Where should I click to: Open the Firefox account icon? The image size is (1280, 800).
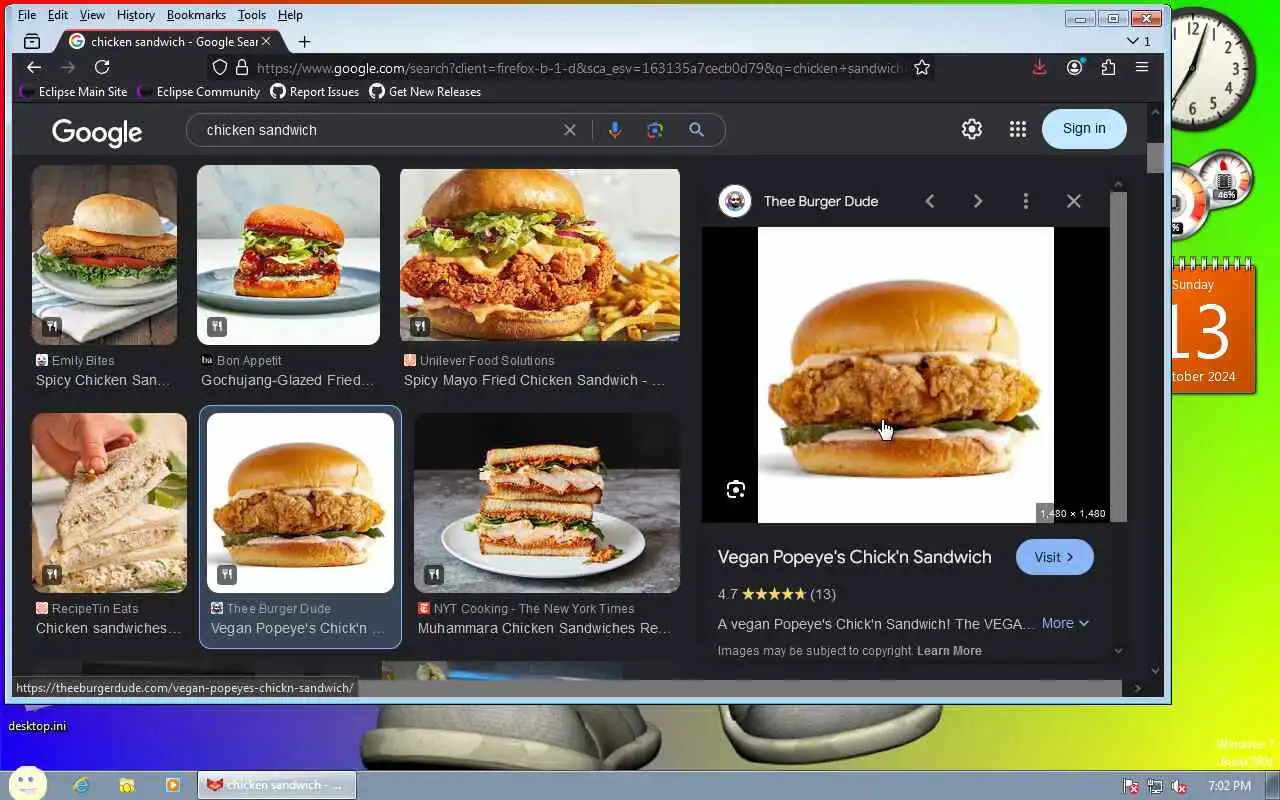(x=1075, y=67)
